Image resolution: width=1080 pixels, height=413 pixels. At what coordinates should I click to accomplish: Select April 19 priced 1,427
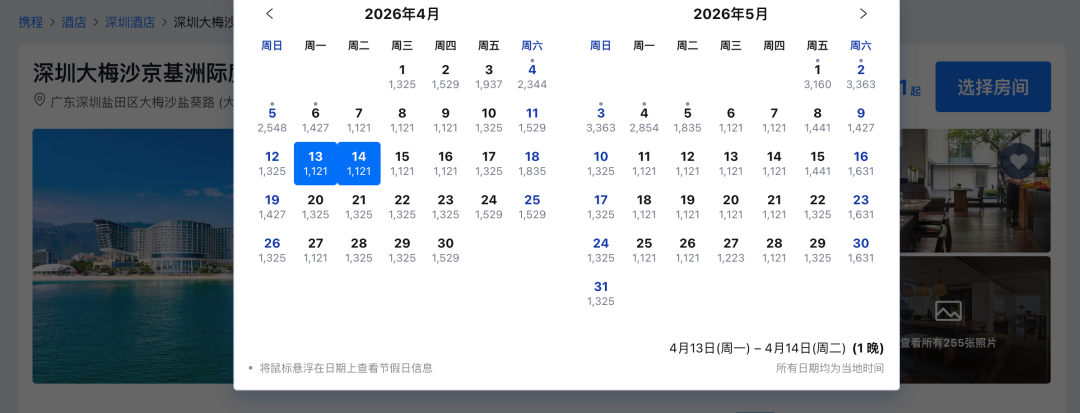click(x=272, y=206)
